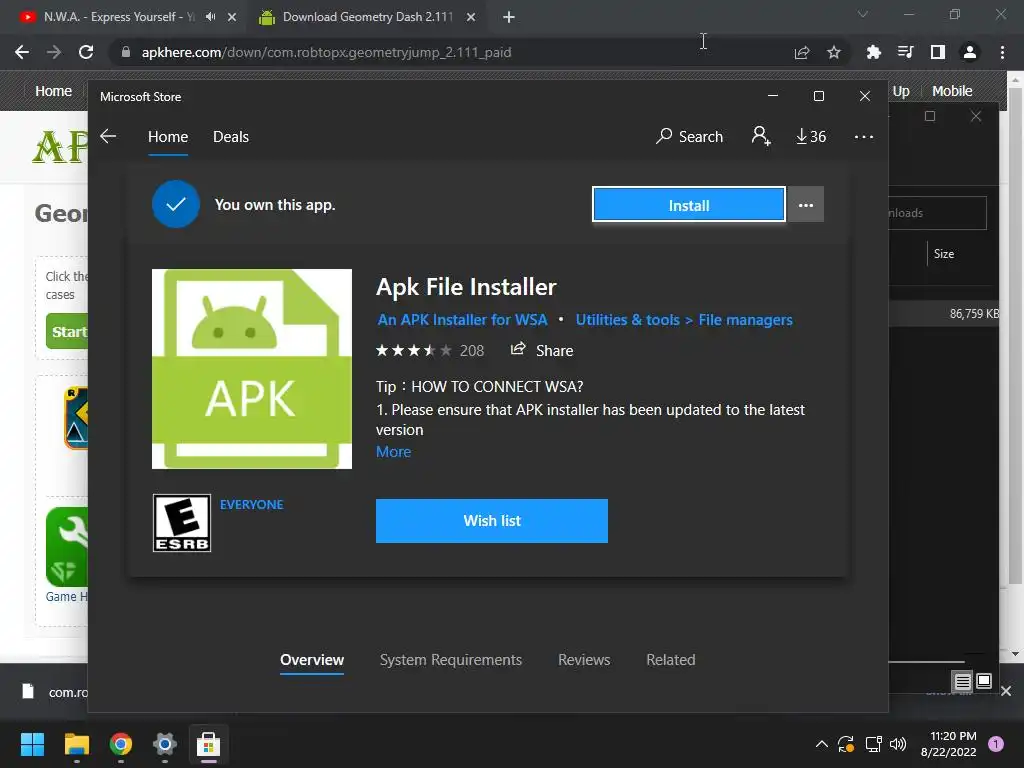Open more options next to Install
This screenshot has height=768, width=1024.
806,205
